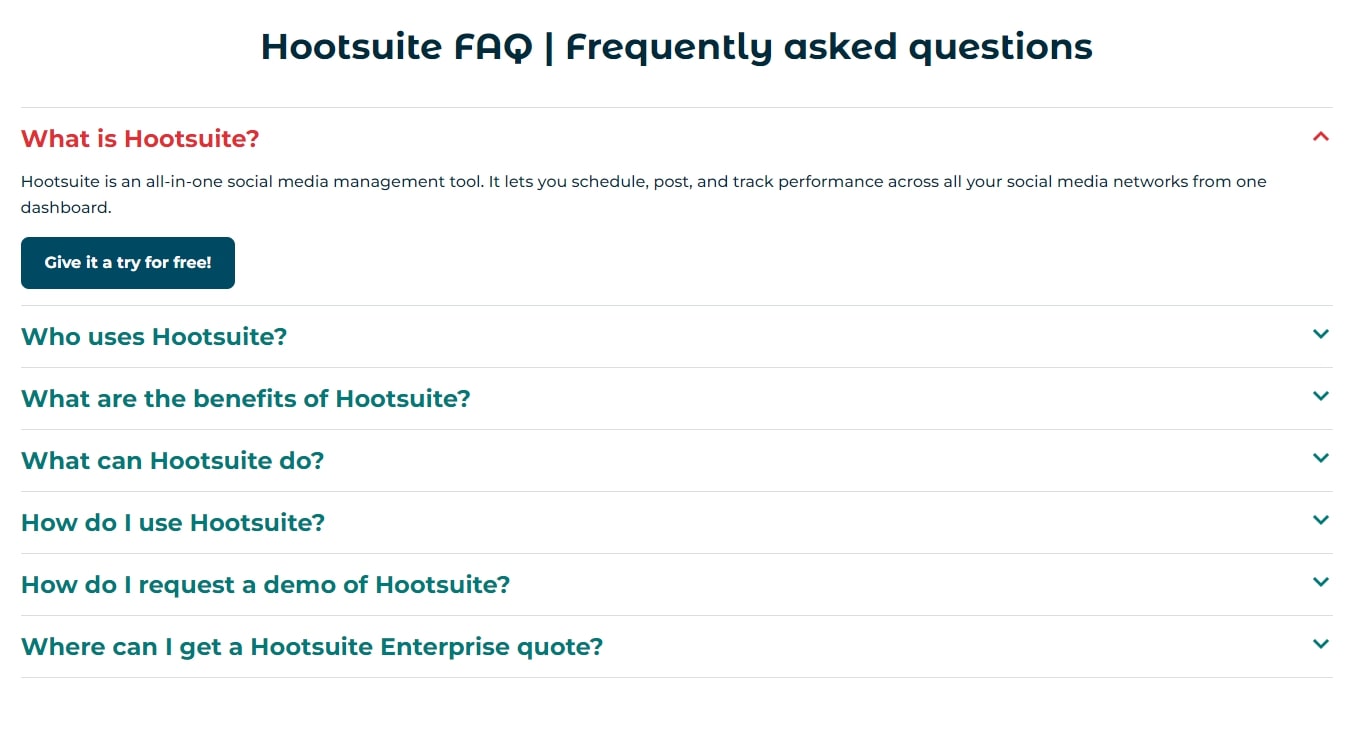
Task: Open the 'What can Hootsuite do?' section
Action: [172, 461]
